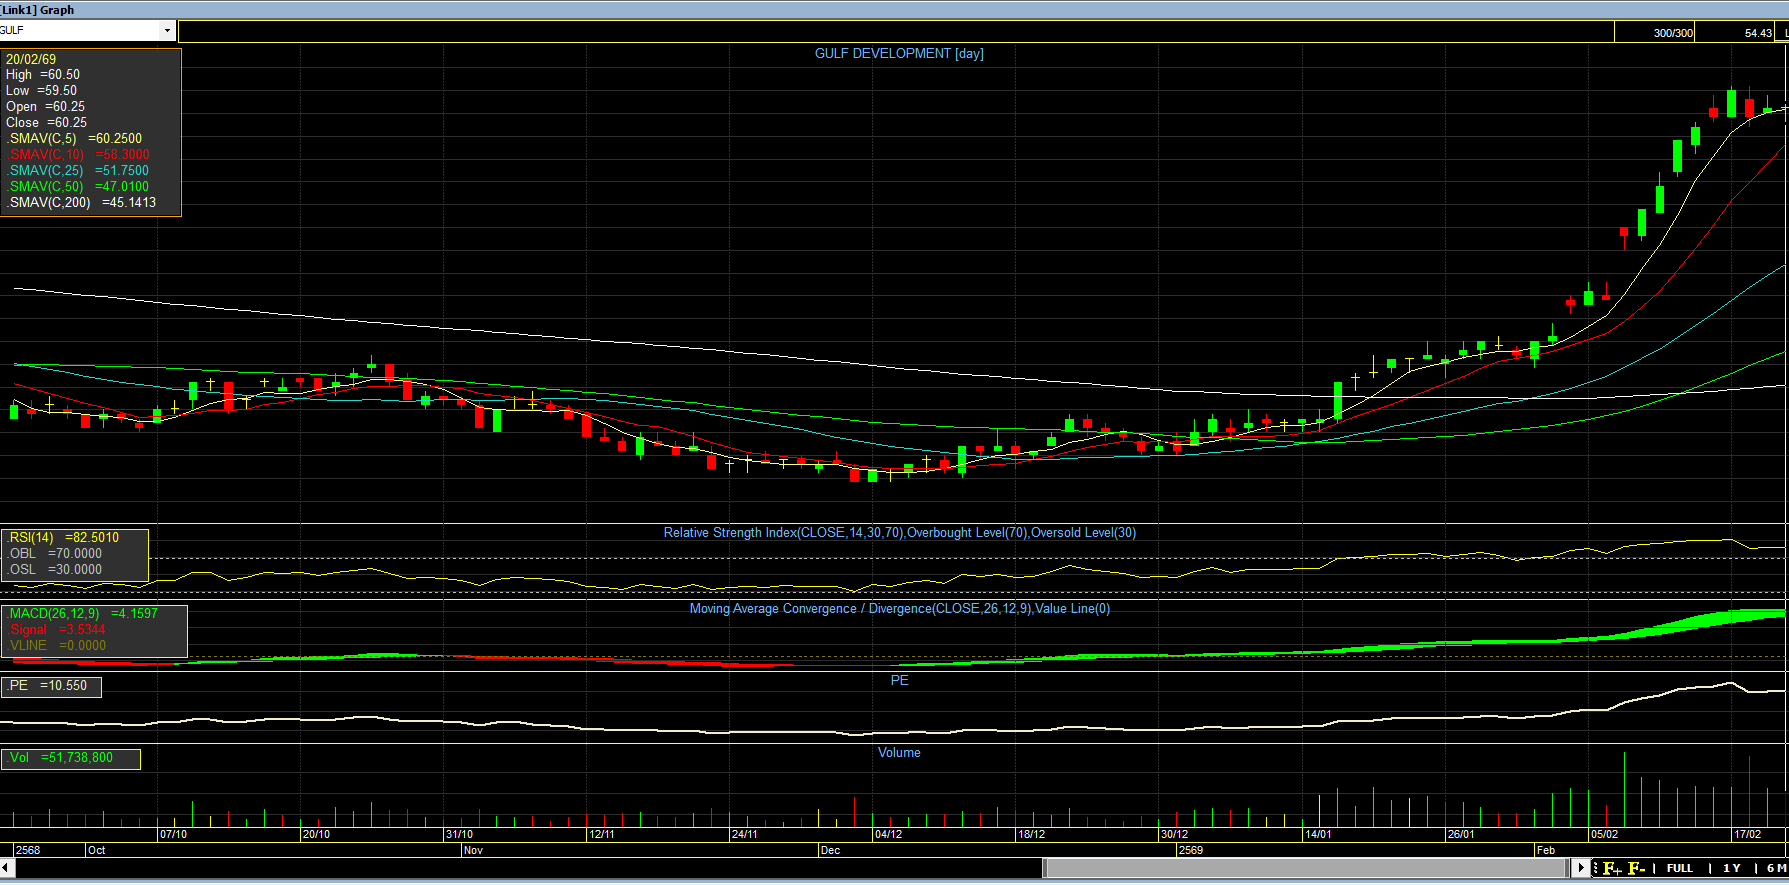The image size is (1789, 885).
Task: Click the Feb month label
Action: coord(1546,850)
